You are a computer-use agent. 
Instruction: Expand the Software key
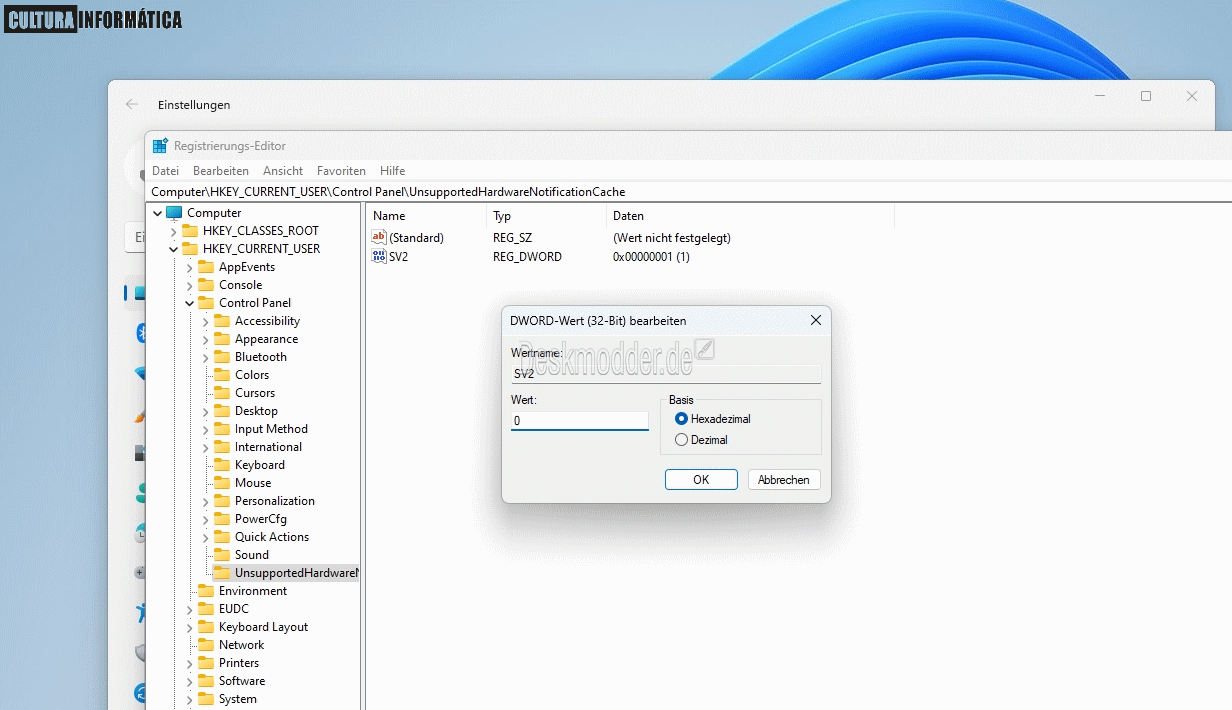pyautogui.click(x=189, y=681)
